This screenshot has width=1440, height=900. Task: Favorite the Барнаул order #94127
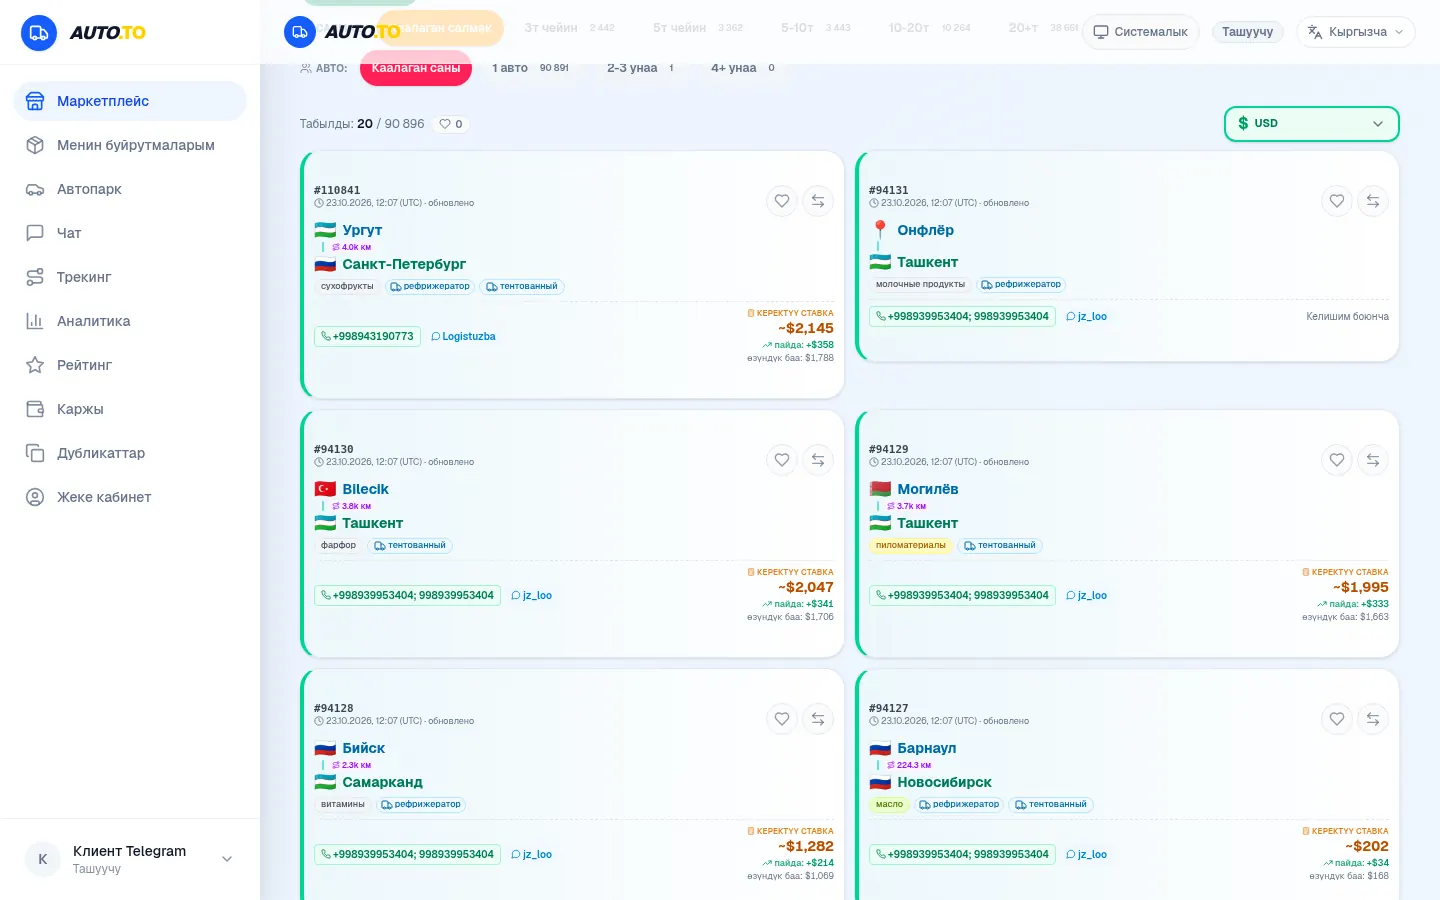tap(1337, 719)
